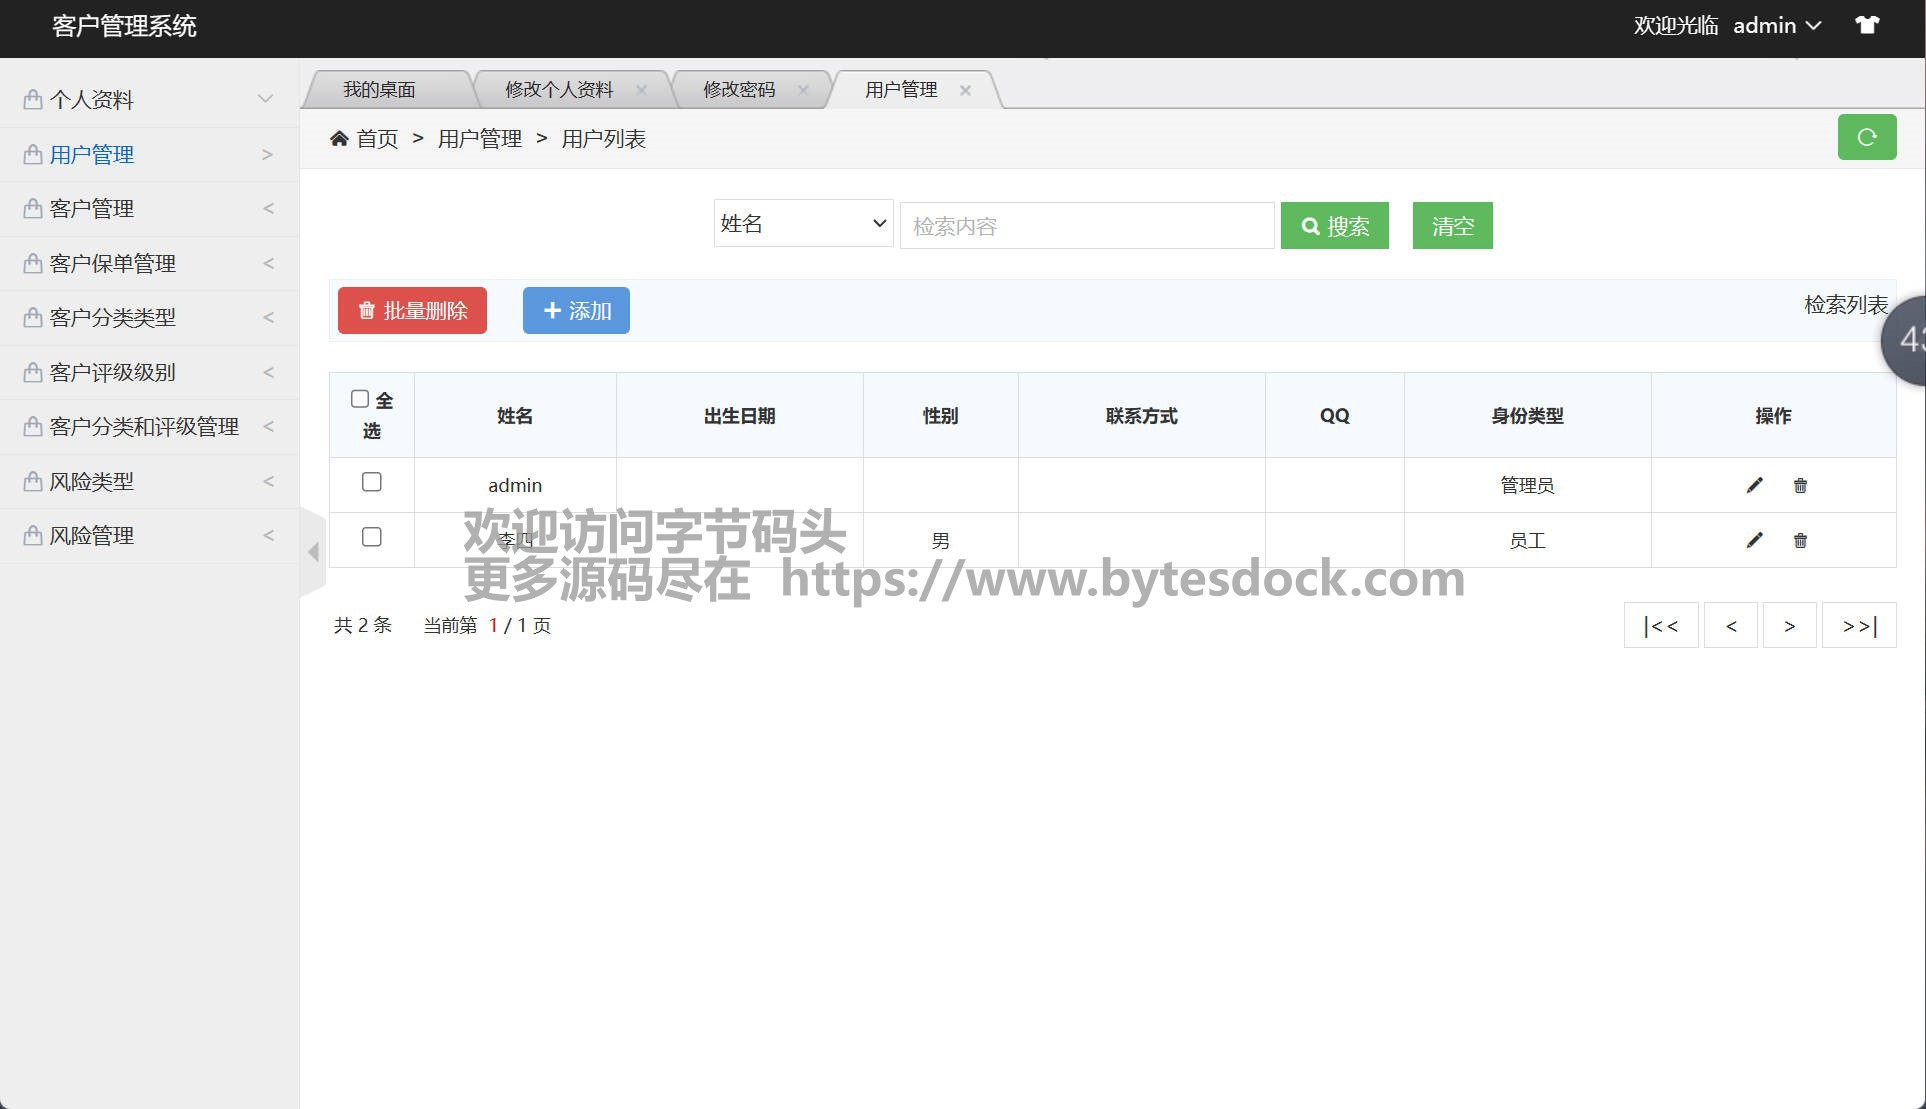
Task: Check the admin row checkbox
Action: 371,482
